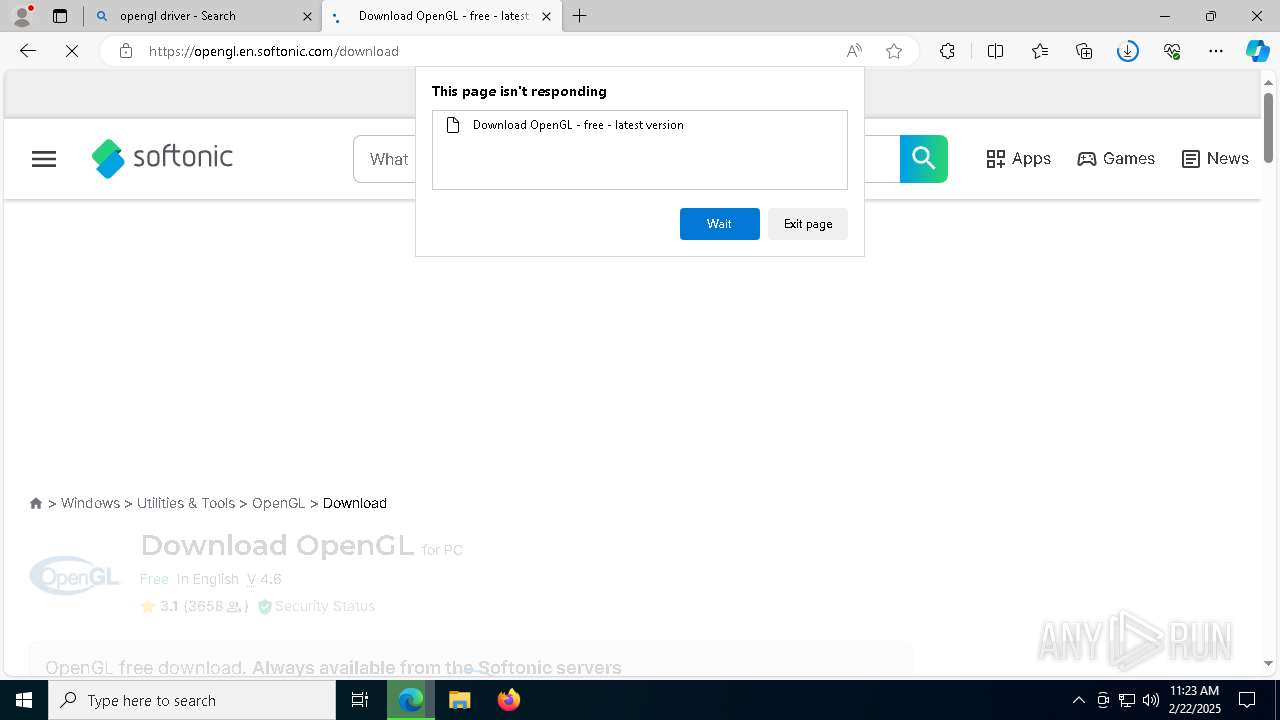Image resolution: width=1280 pixels, height=720 pixels.
Task: Open the taskbar clock and date
Action: (1195, 700)
